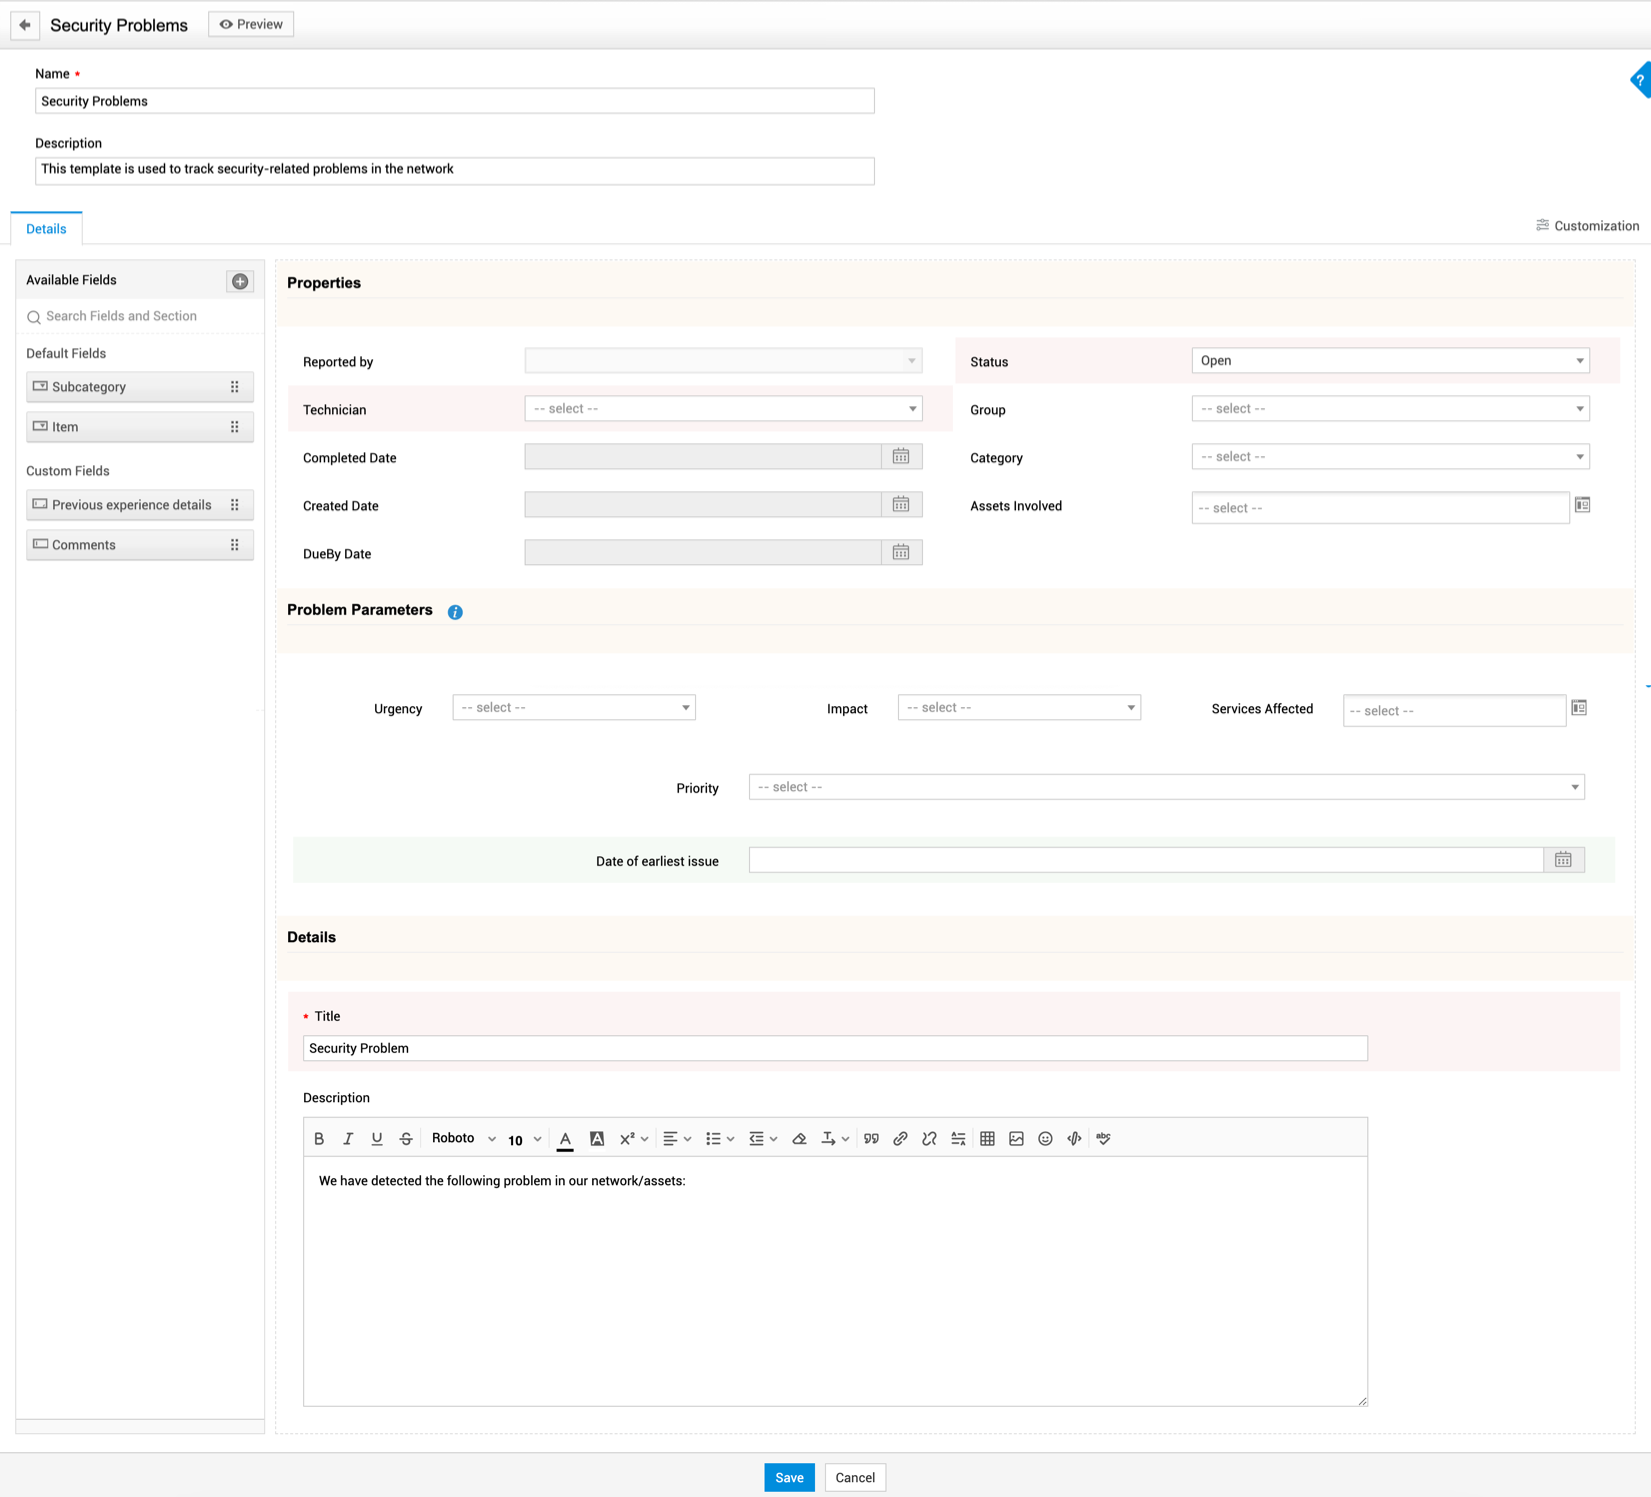Open DueBy Date calendar picker
1651x1497 pixels.
coord(901,553)
